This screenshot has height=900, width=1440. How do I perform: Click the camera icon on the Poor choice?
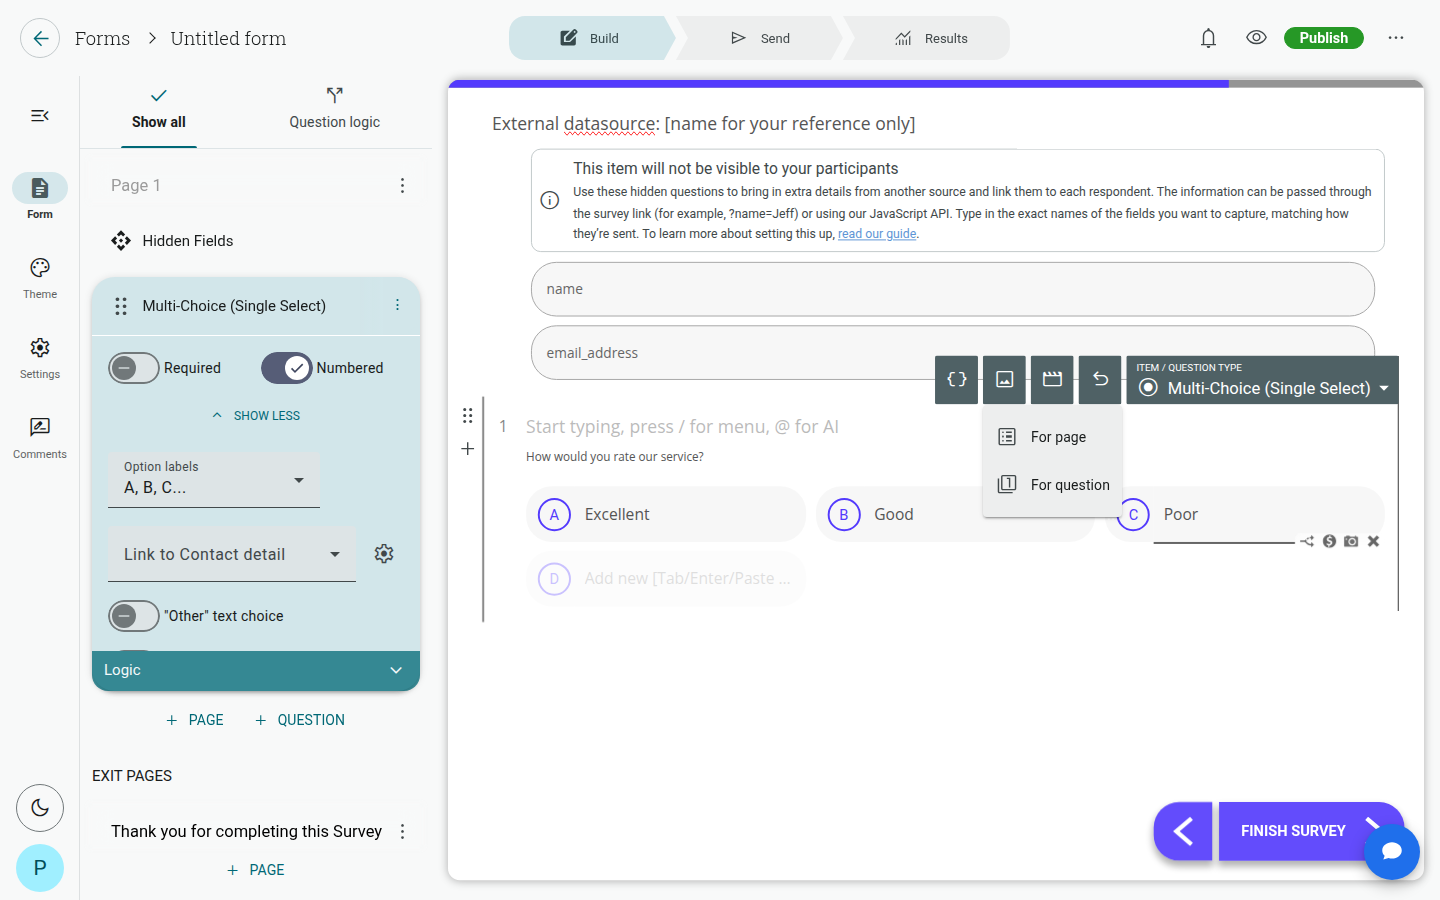(x=1351, y=541)
